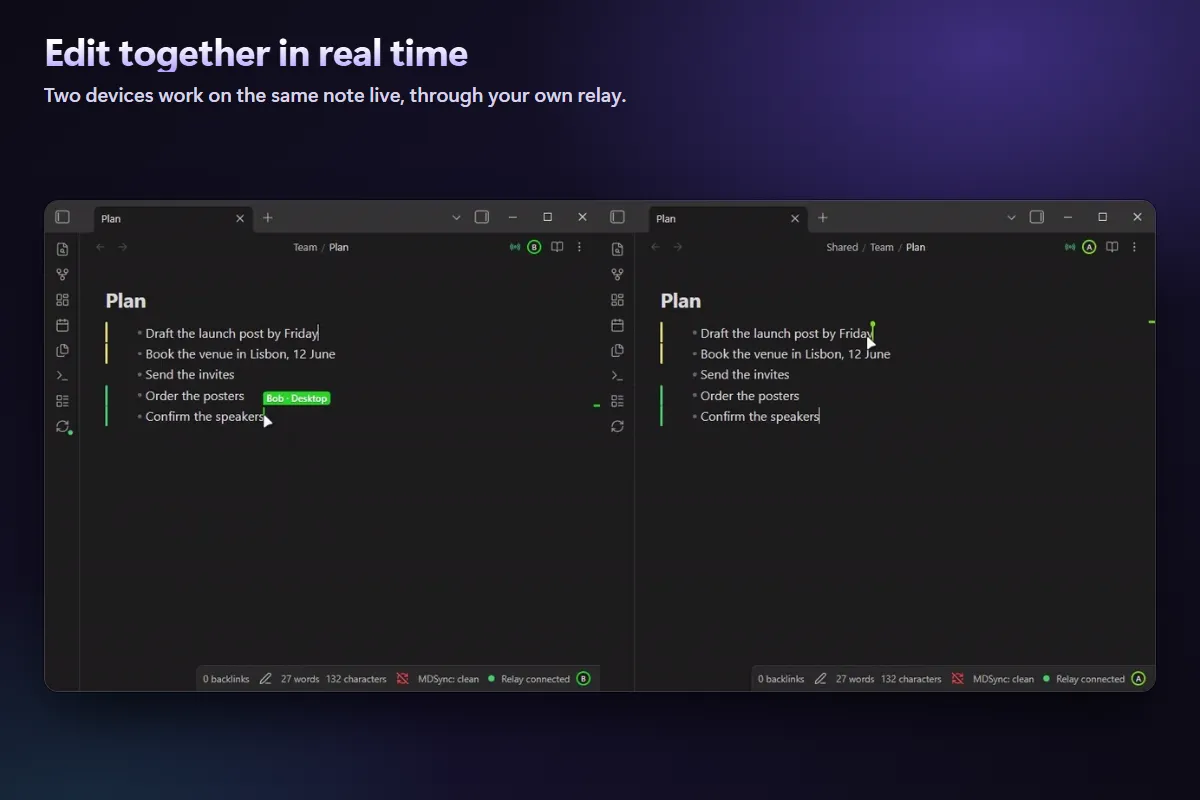Click sync icon in right window ribbon
Screen dimensions: 1200x800
coord(617,426)
